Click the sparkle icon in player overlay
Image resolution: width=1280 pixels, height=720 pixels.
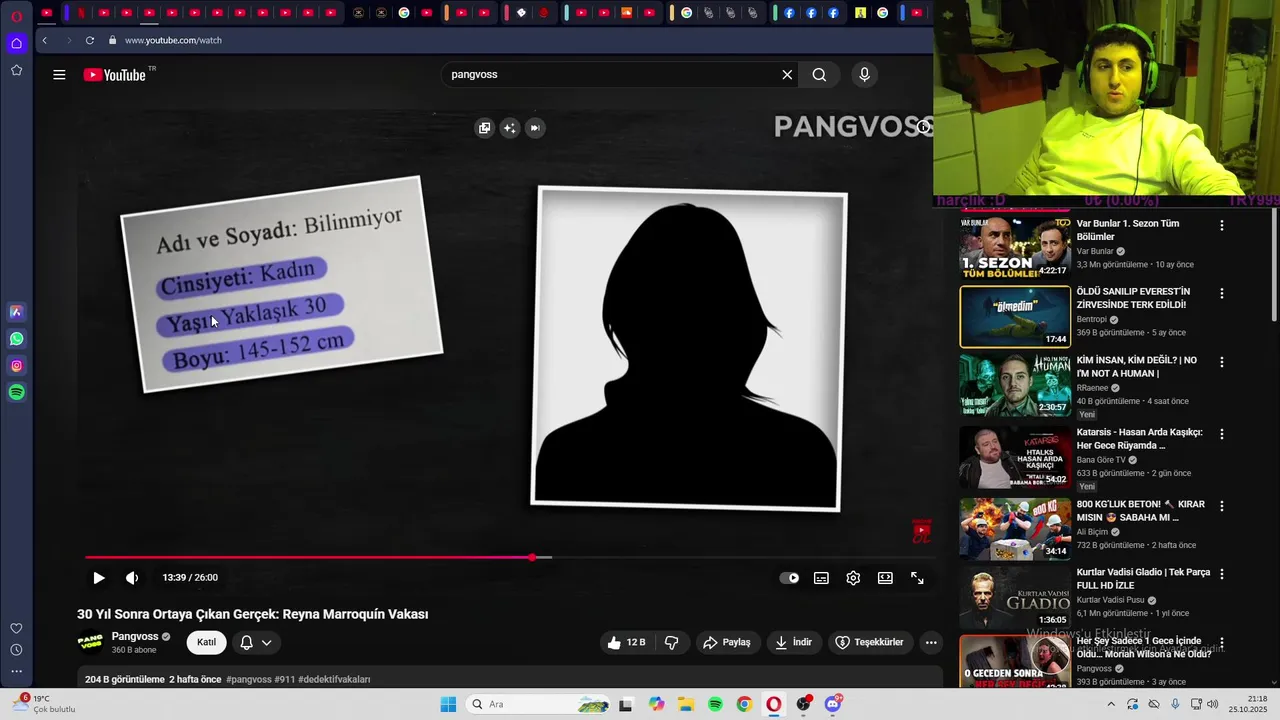[510, 128]
